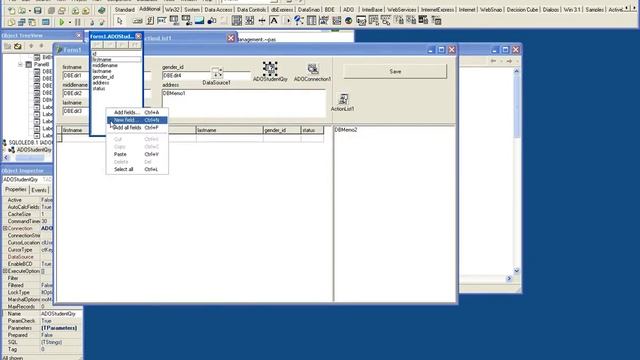Choose 'New field...' from context menu
The image size is (640, 360).
click(x=137, y=120)
